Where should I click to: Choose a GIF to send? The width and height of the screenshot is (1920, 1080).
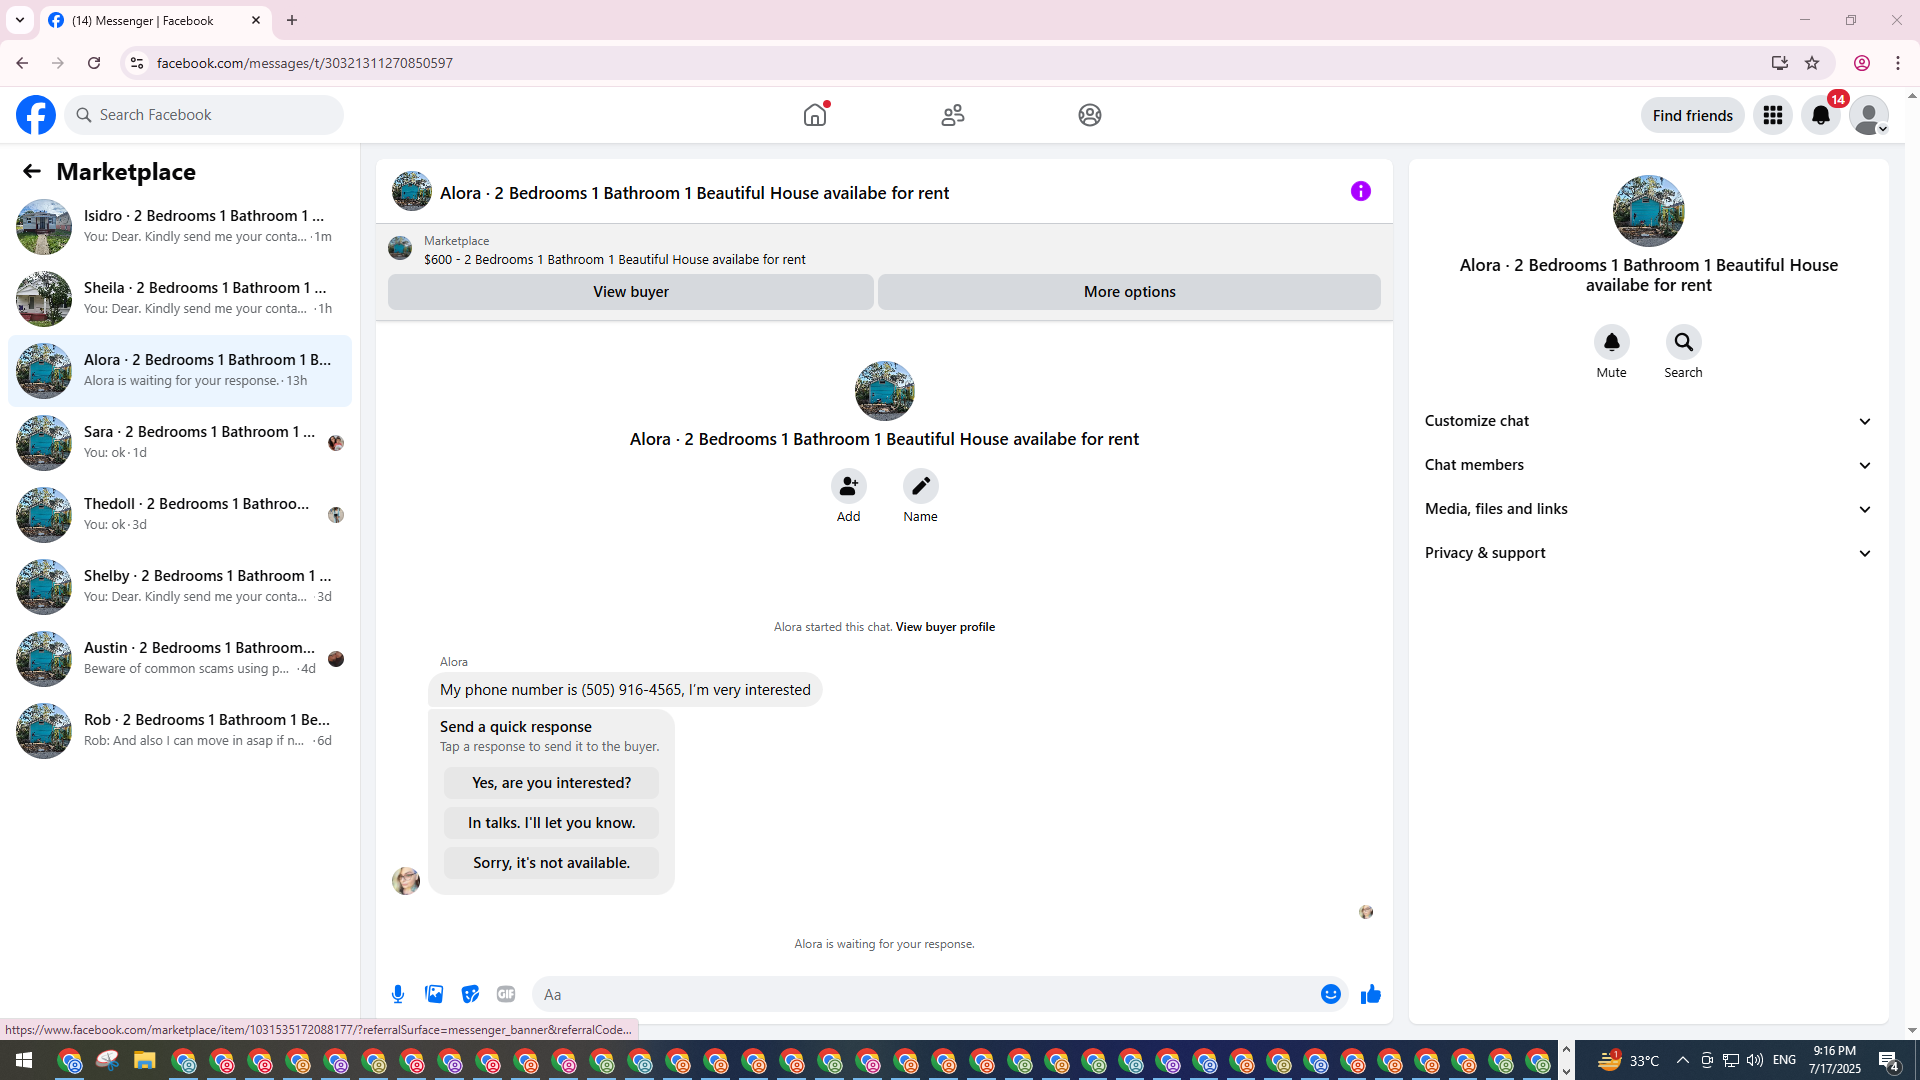pos(506,994)
